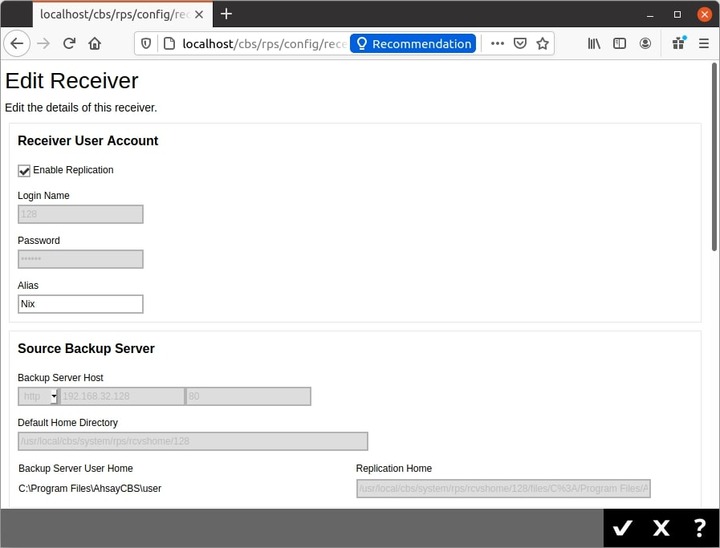Open a new browser tab
720x548 pixels.
[x=226, y=14]
